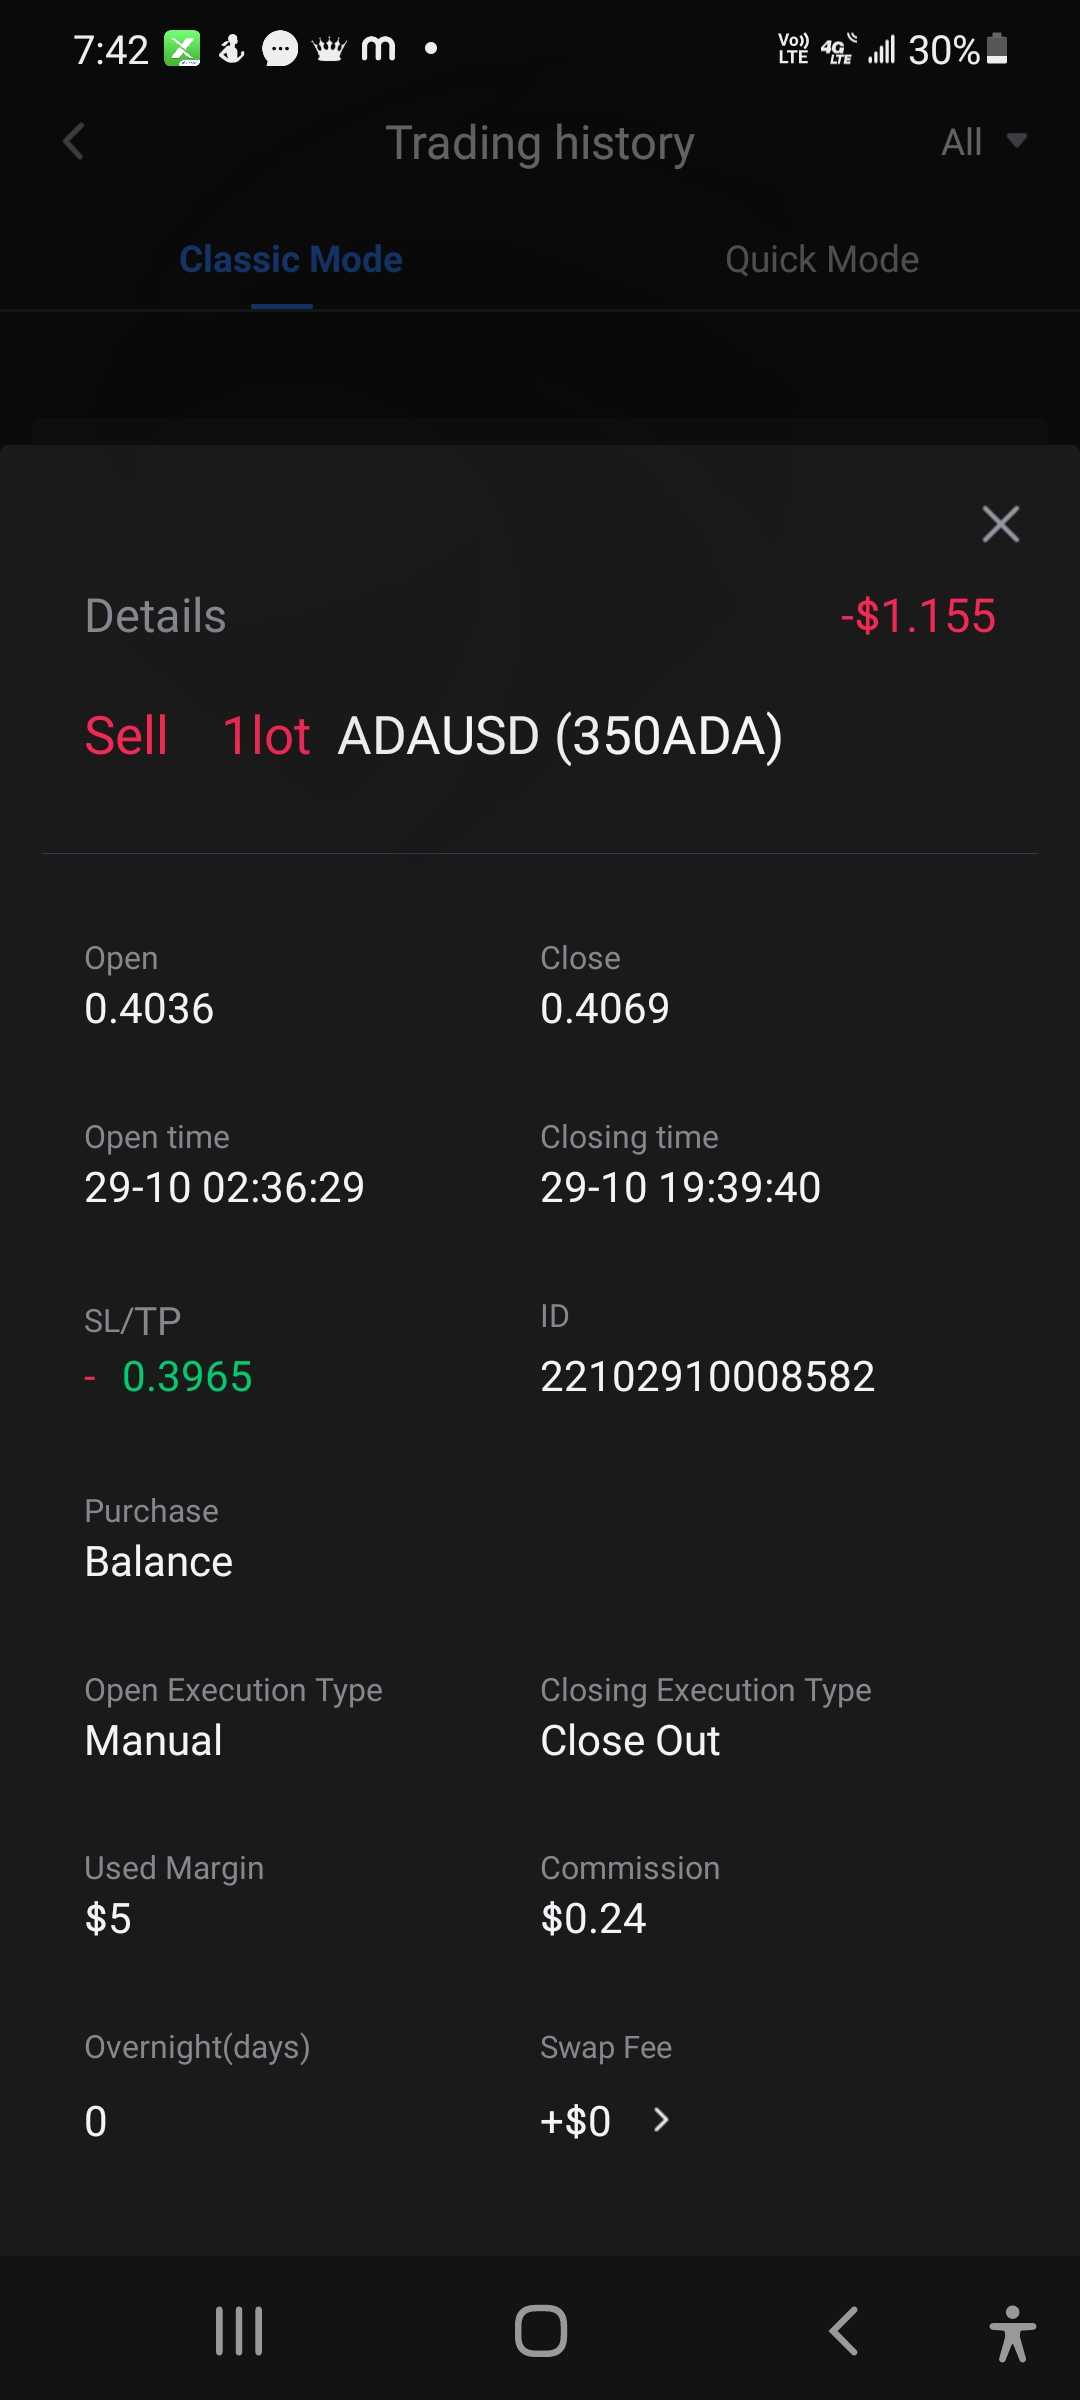Tap the back arrow beside Trading history

point(74,142)
